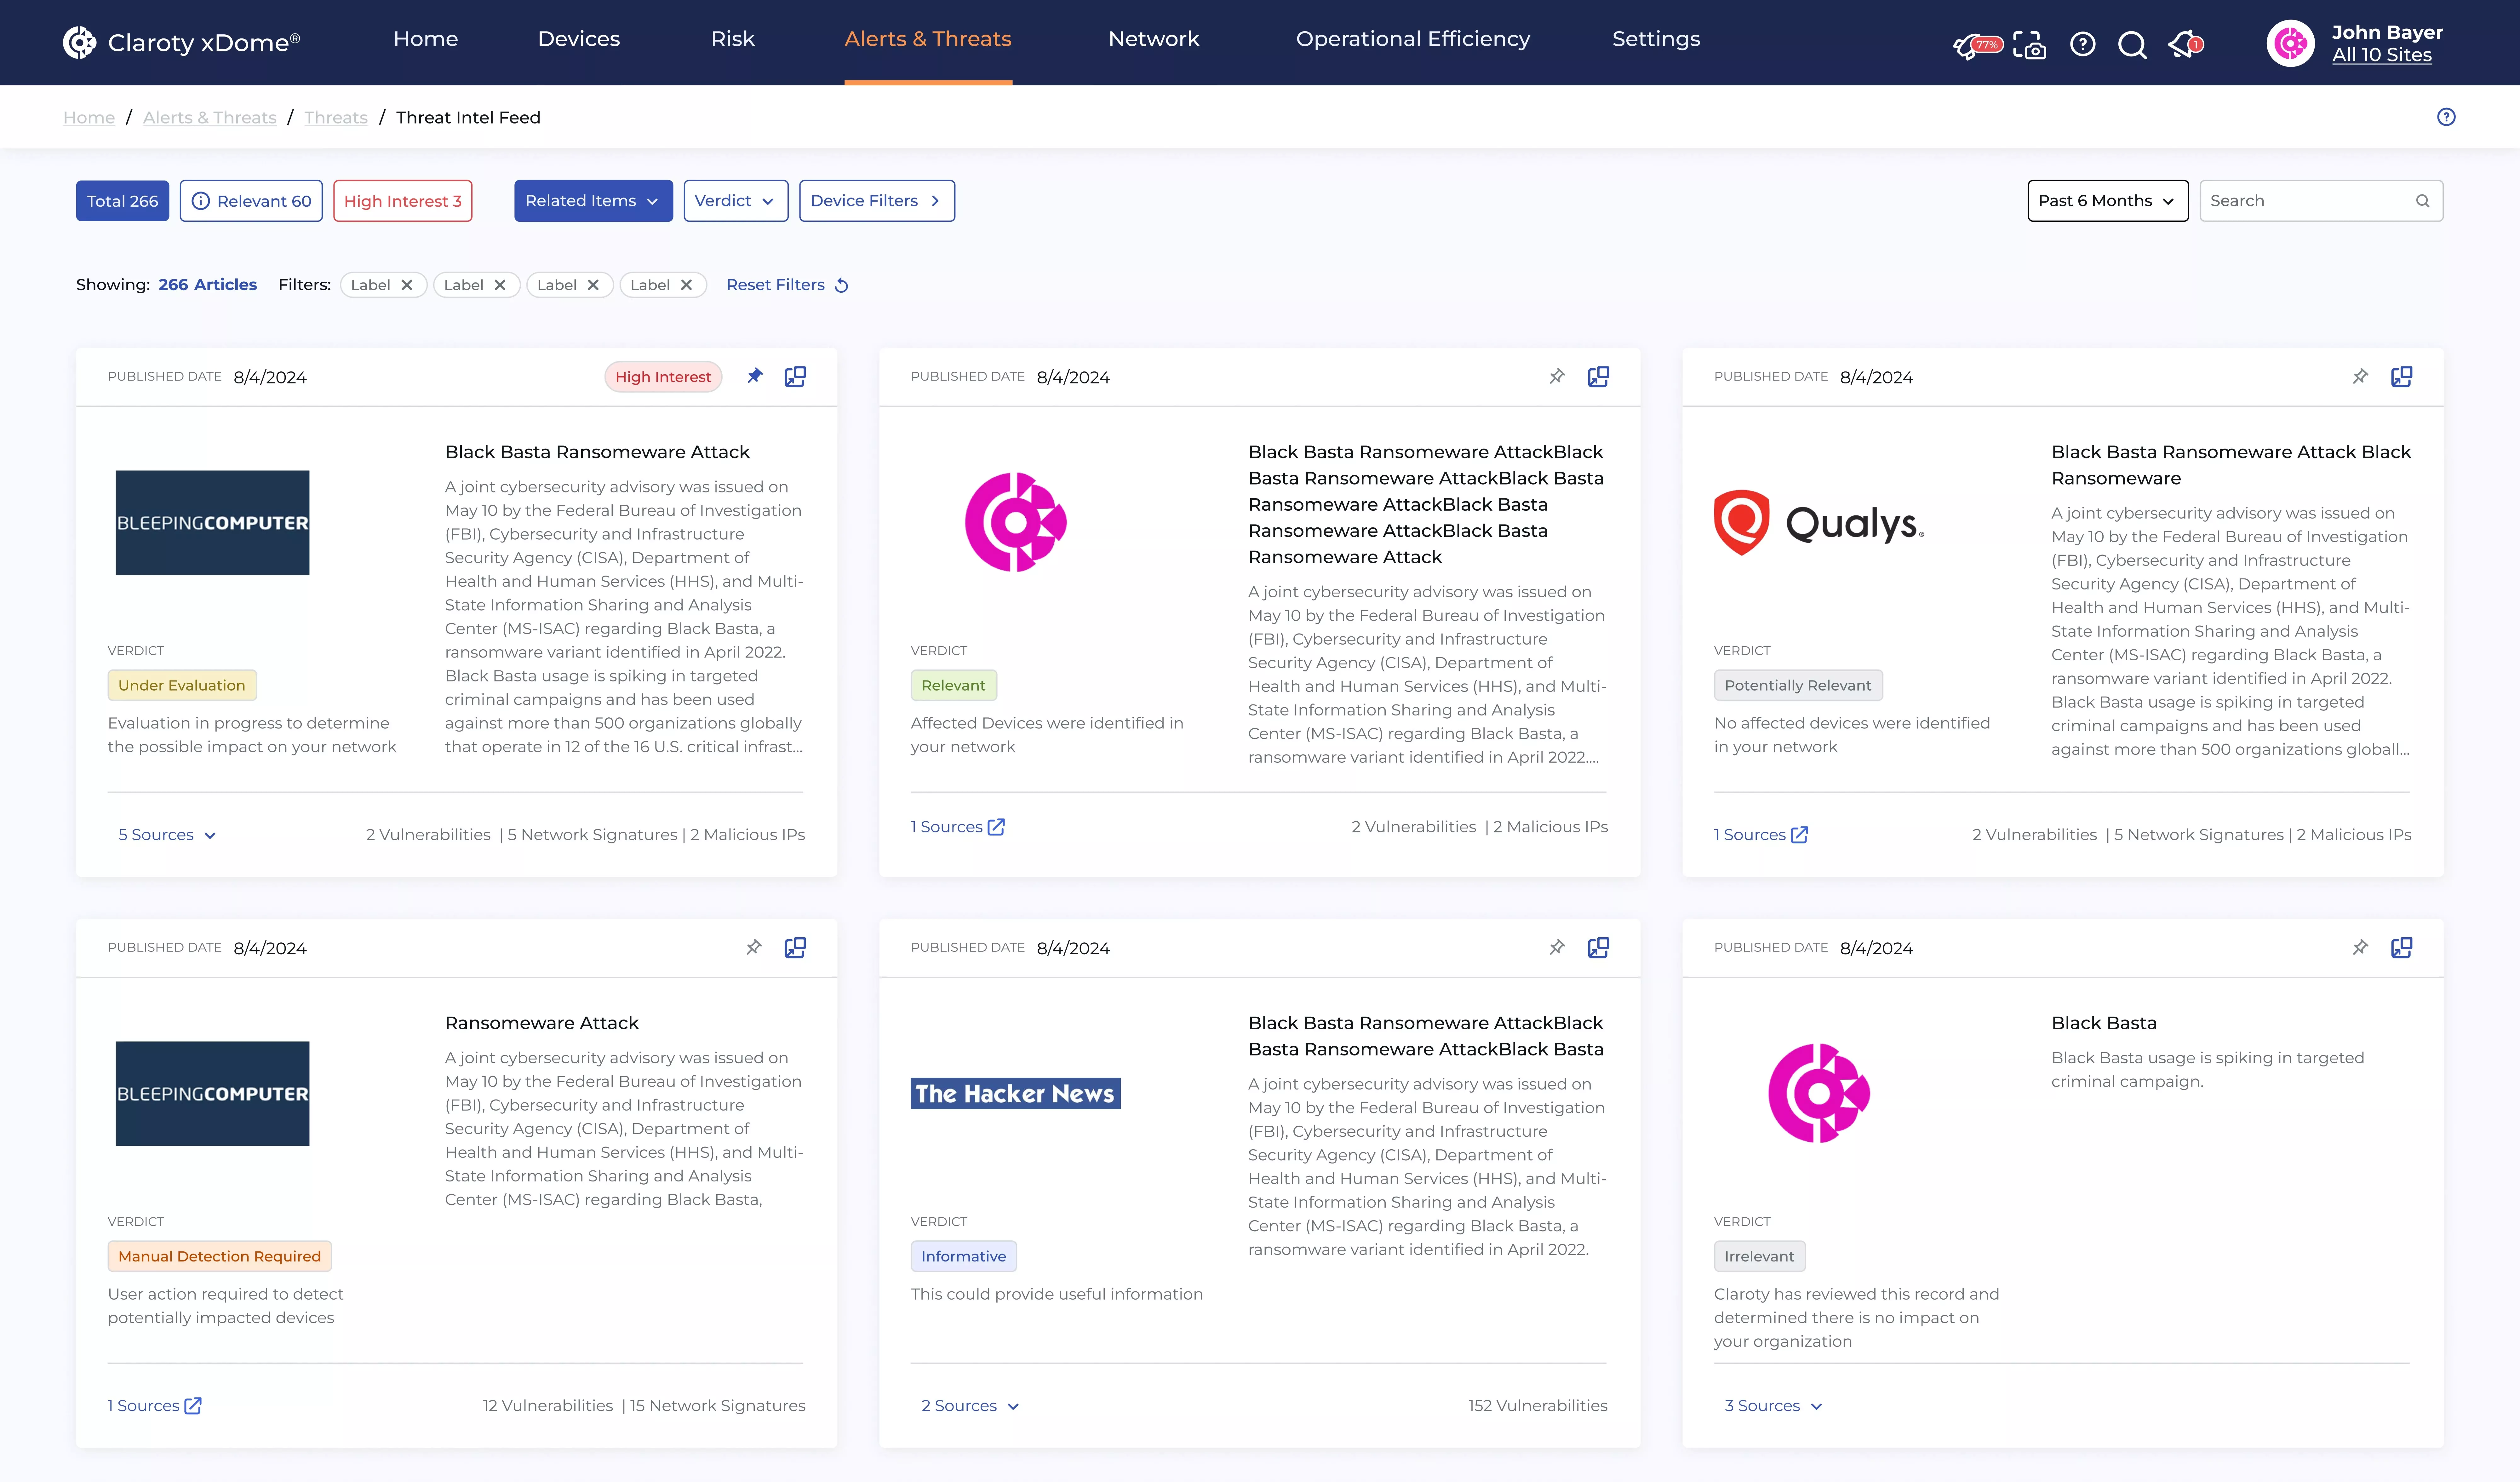Expand the 3 Sources list

(1773, 1406)
